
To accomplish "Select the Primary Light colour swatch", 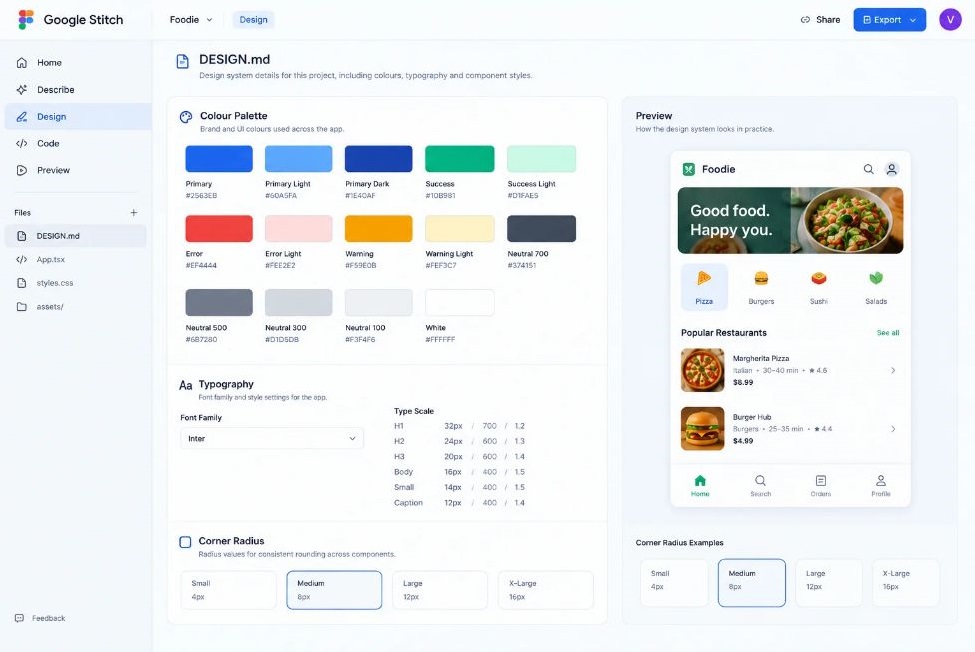I will point(298,158).
